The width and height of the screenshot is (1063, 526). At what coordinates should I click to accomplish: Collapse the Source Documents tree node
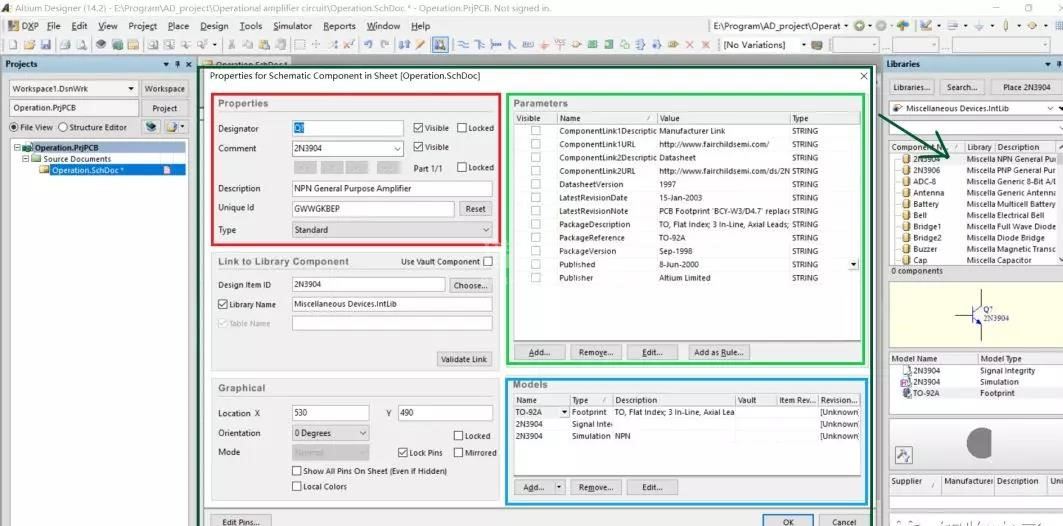(x=23, y=159)
